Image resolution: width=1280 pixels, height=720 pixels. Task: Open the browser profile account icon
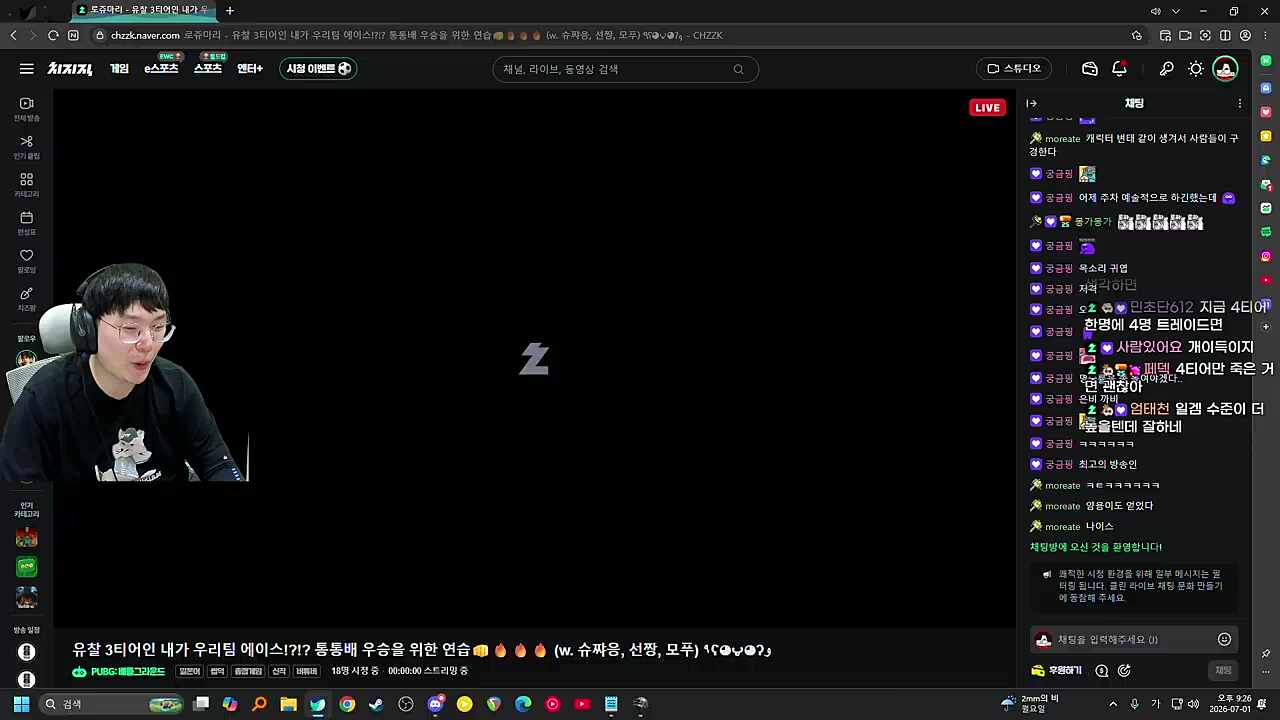(1245, 35)
